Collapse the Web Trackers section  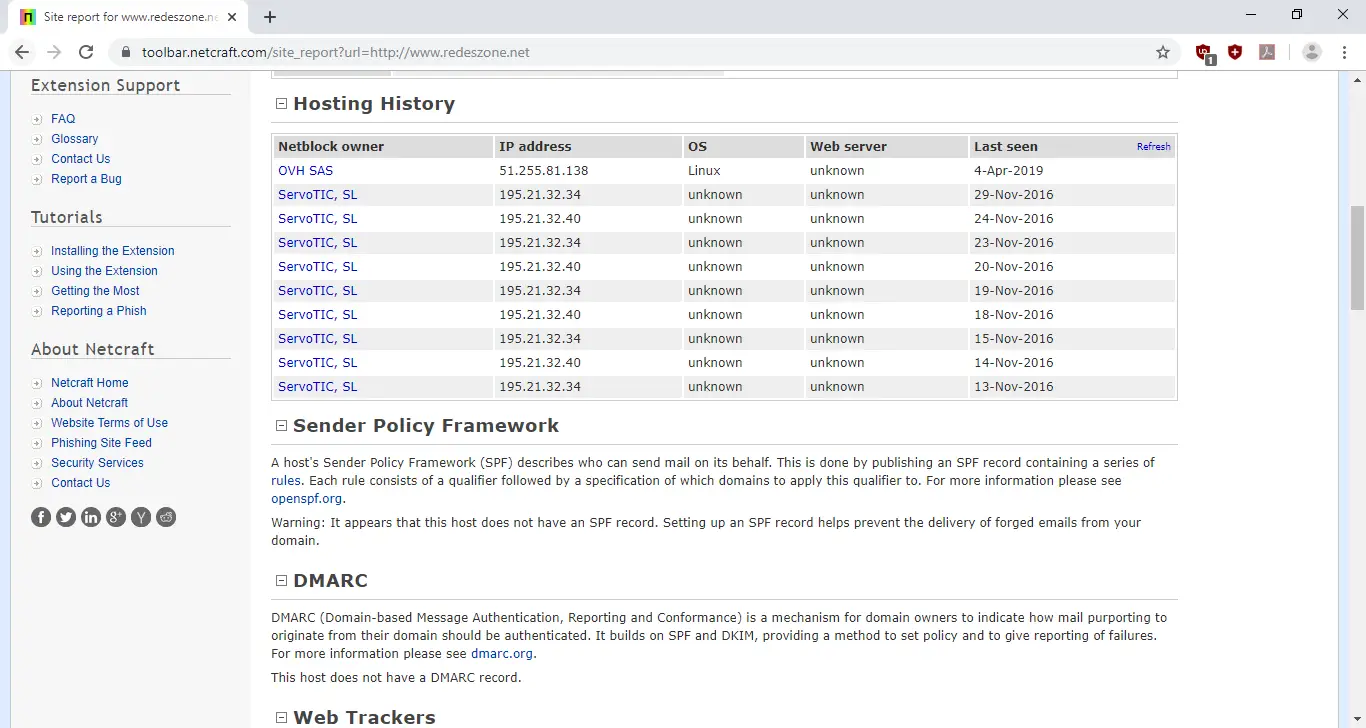pyautogui.click(x=281, y=718)
